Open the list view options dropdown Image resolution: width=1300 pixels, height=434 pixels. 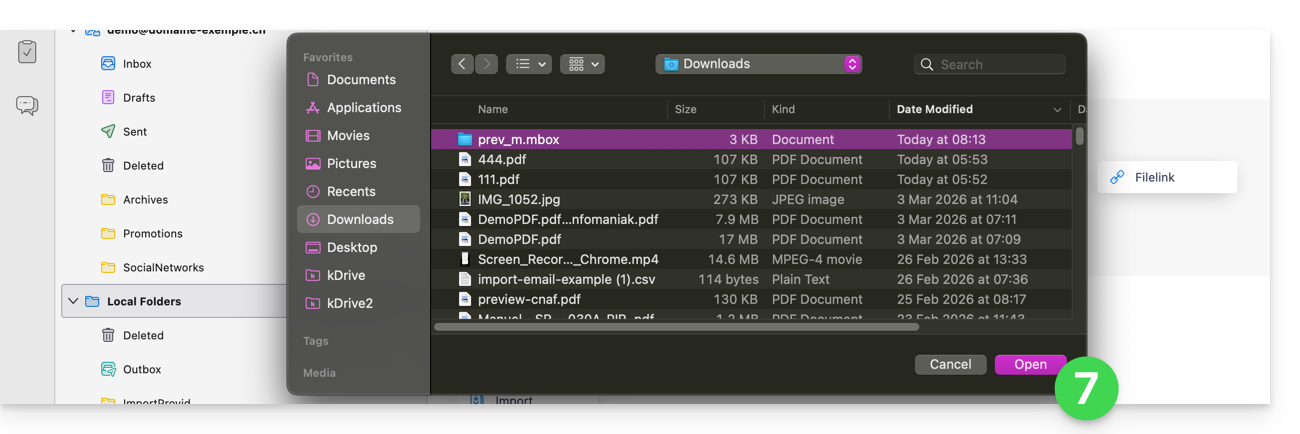tap(529, 64)
